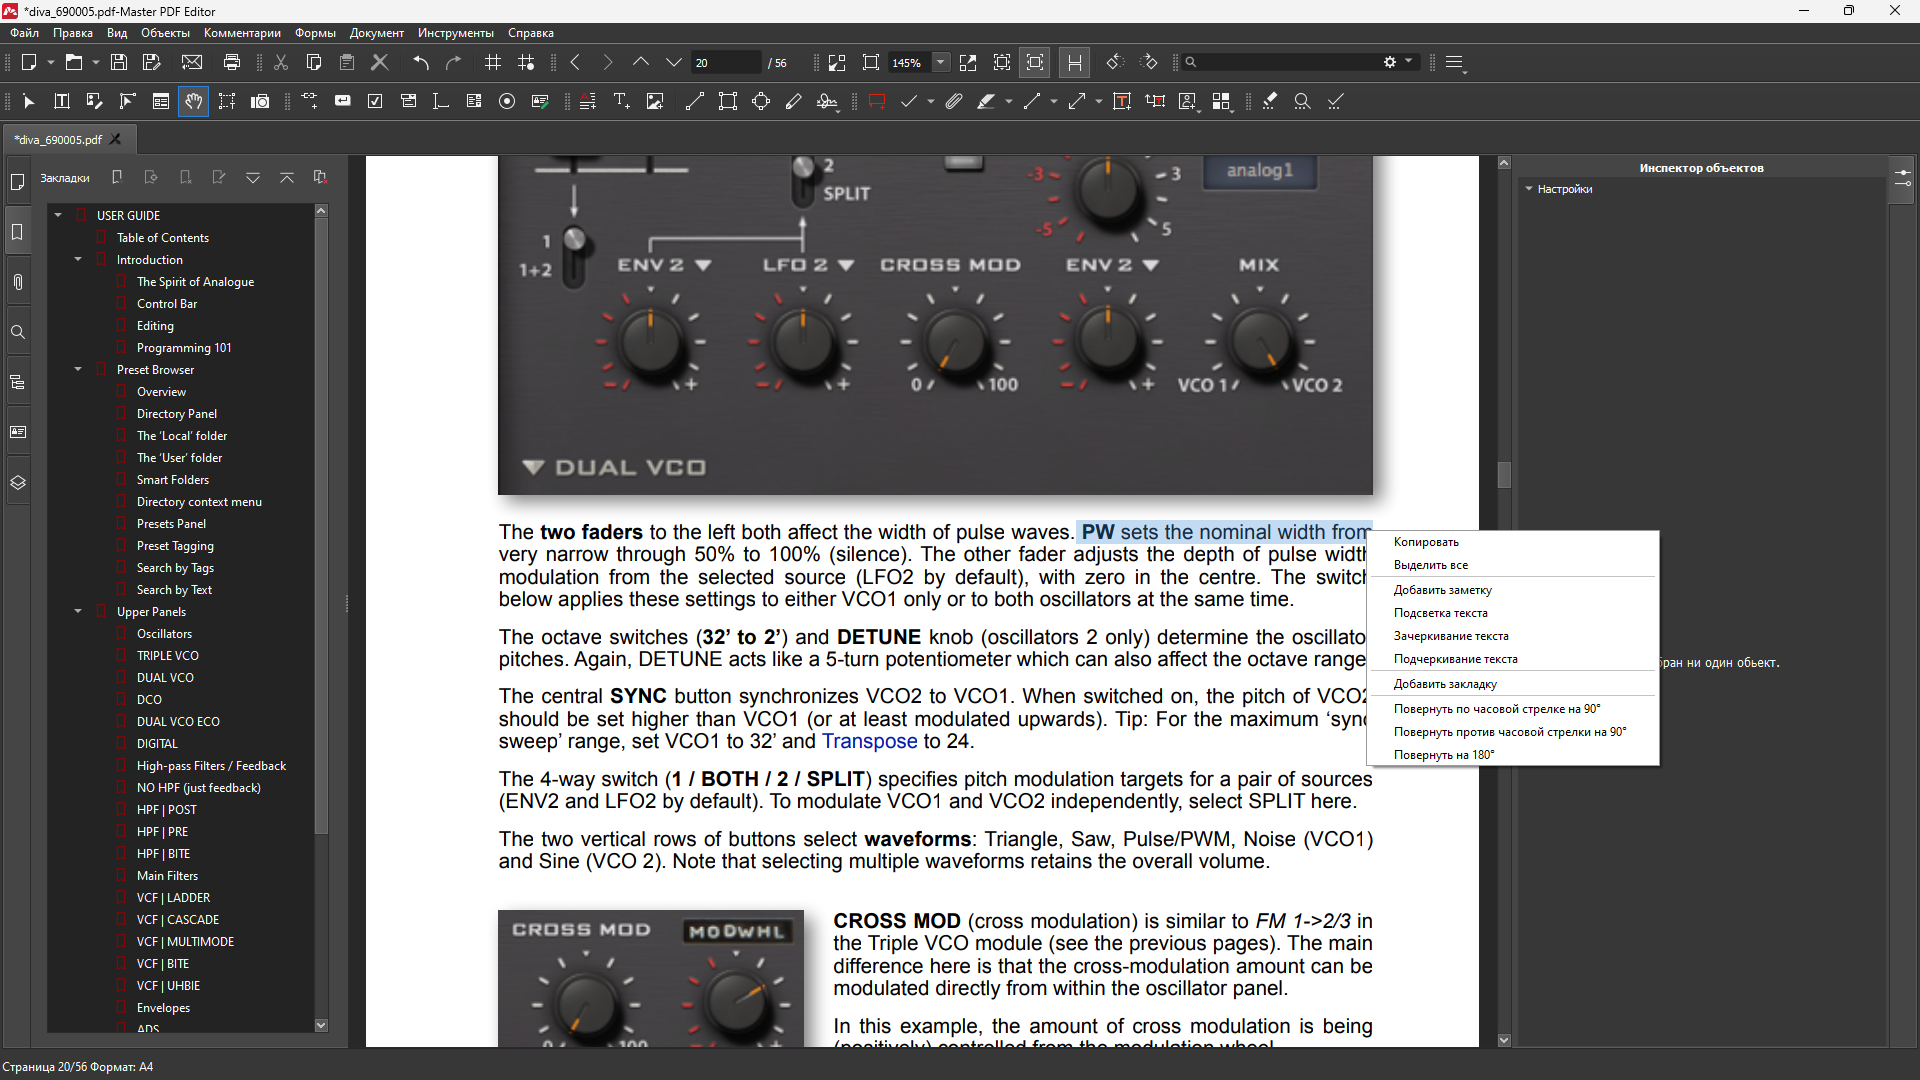Open the zoom level 145% dropdown
The image size is (1920, 1080).
(x=940, y=62)
